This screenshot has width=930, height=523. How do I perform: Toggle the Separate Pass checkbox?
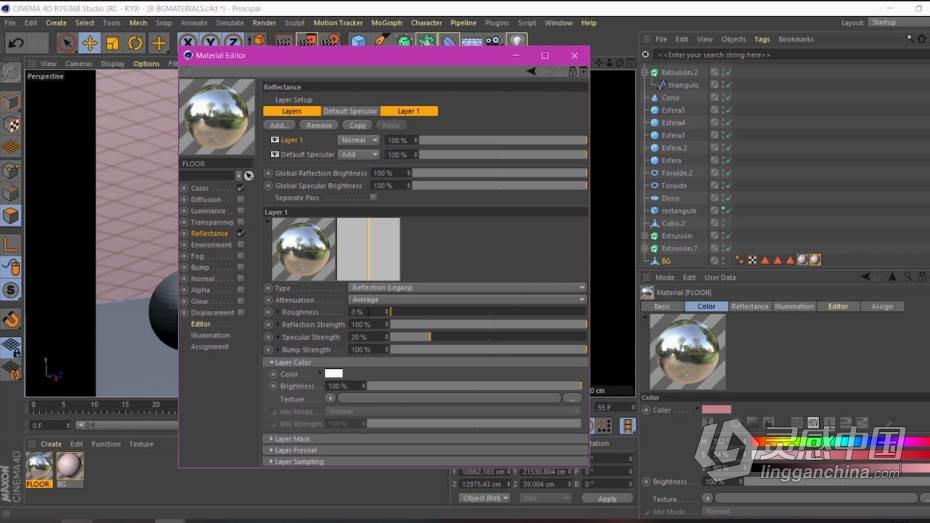pos(373,197)
